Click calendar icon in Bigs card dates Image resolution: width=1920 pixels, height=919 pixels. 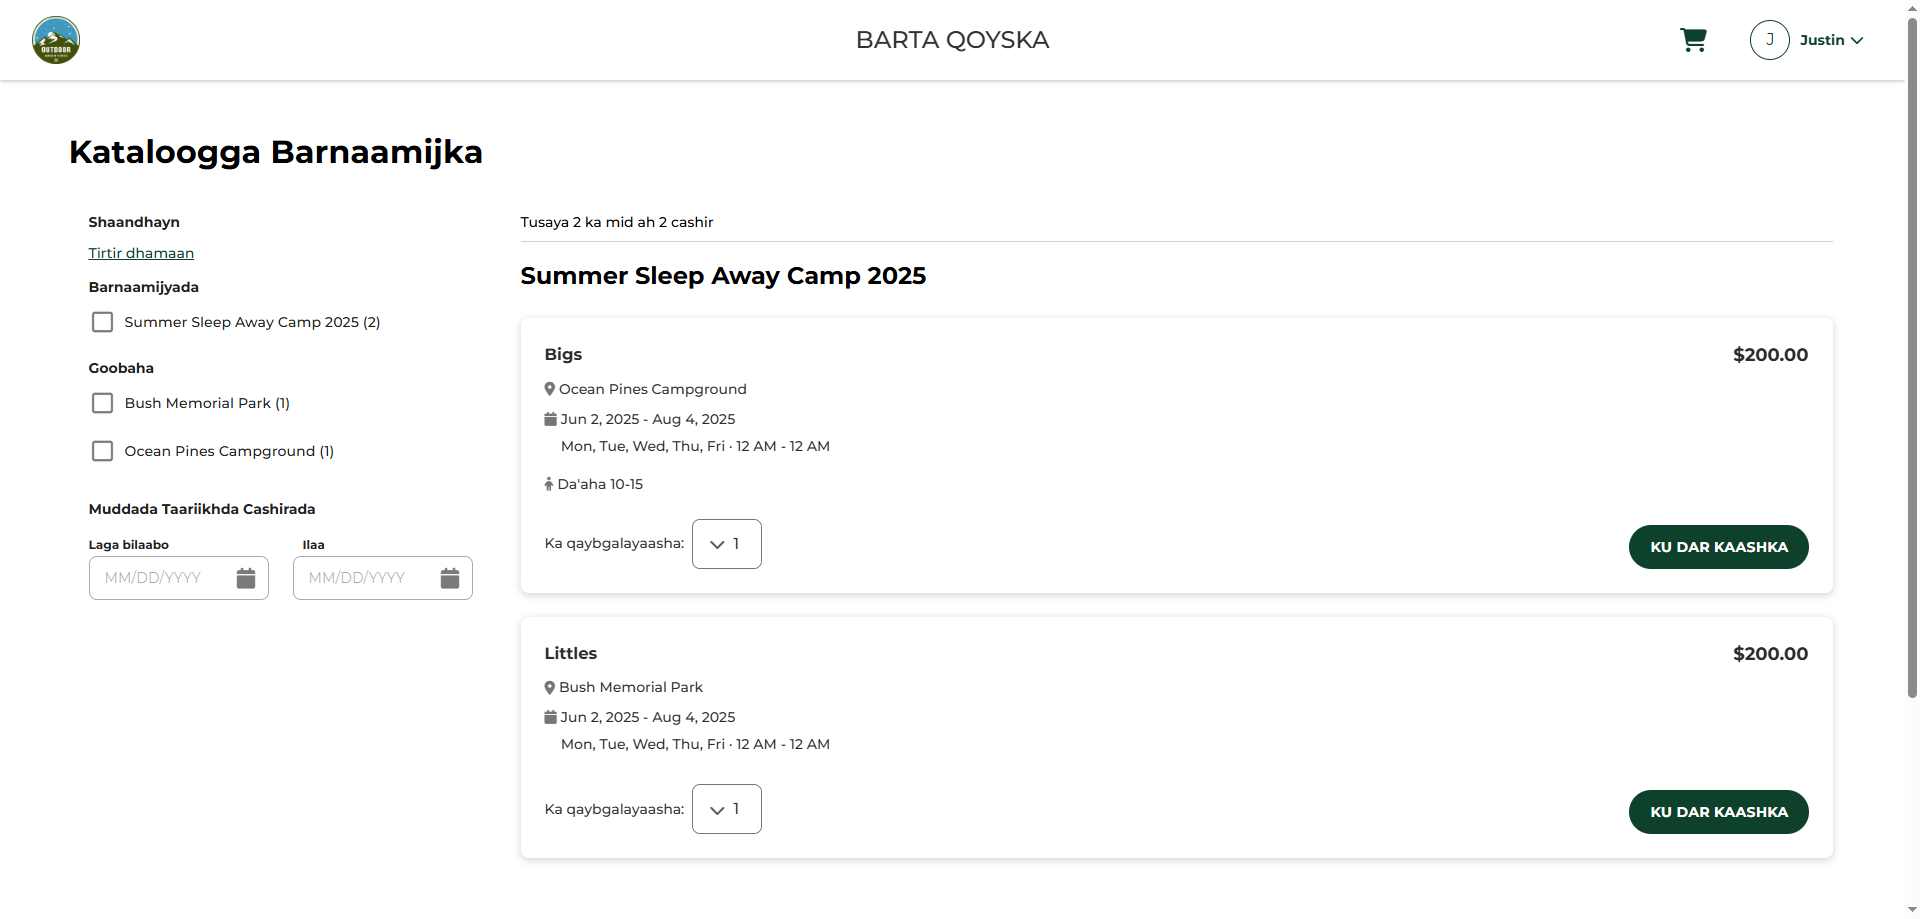pos(550,419)
